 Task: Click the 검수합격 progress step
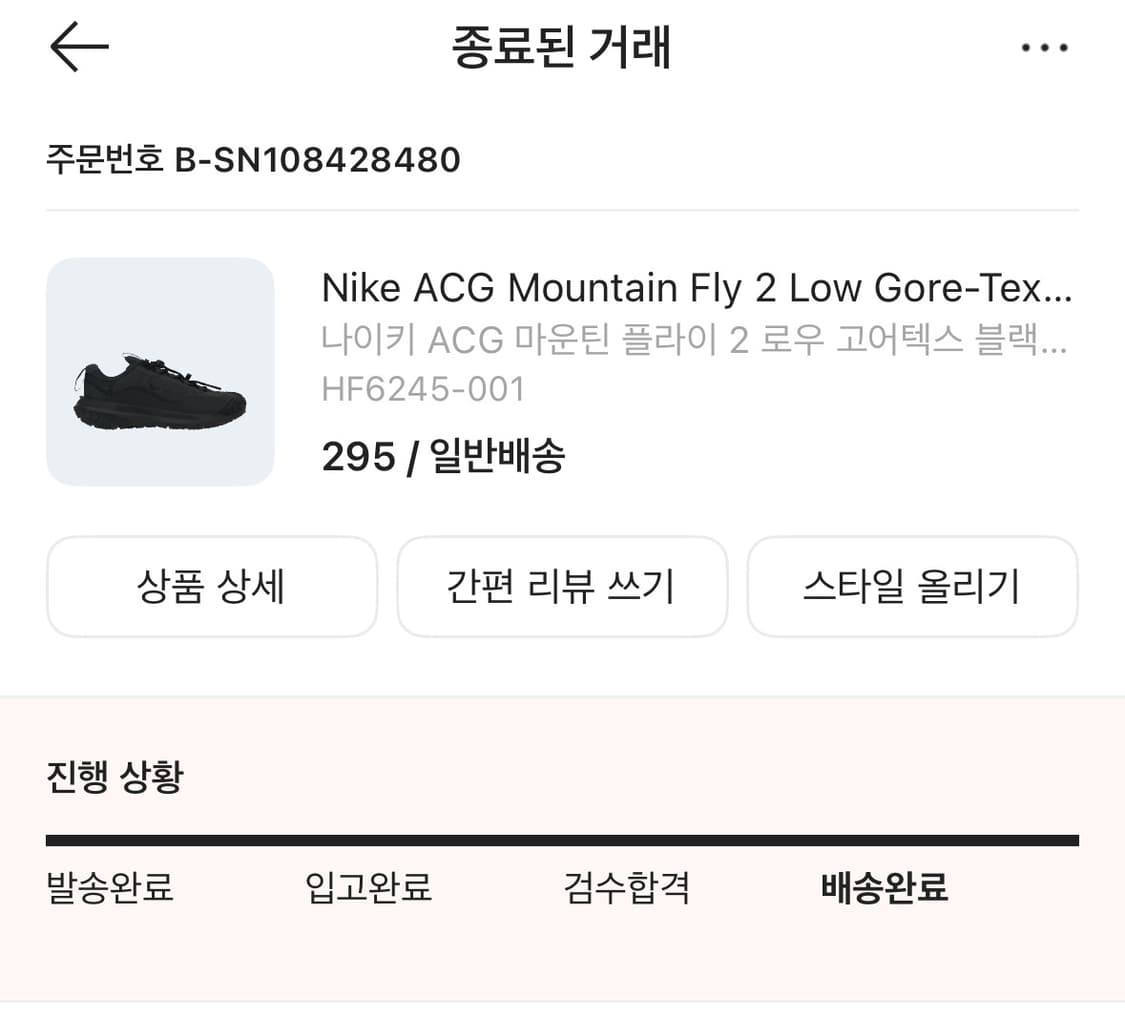click(627, 887)
